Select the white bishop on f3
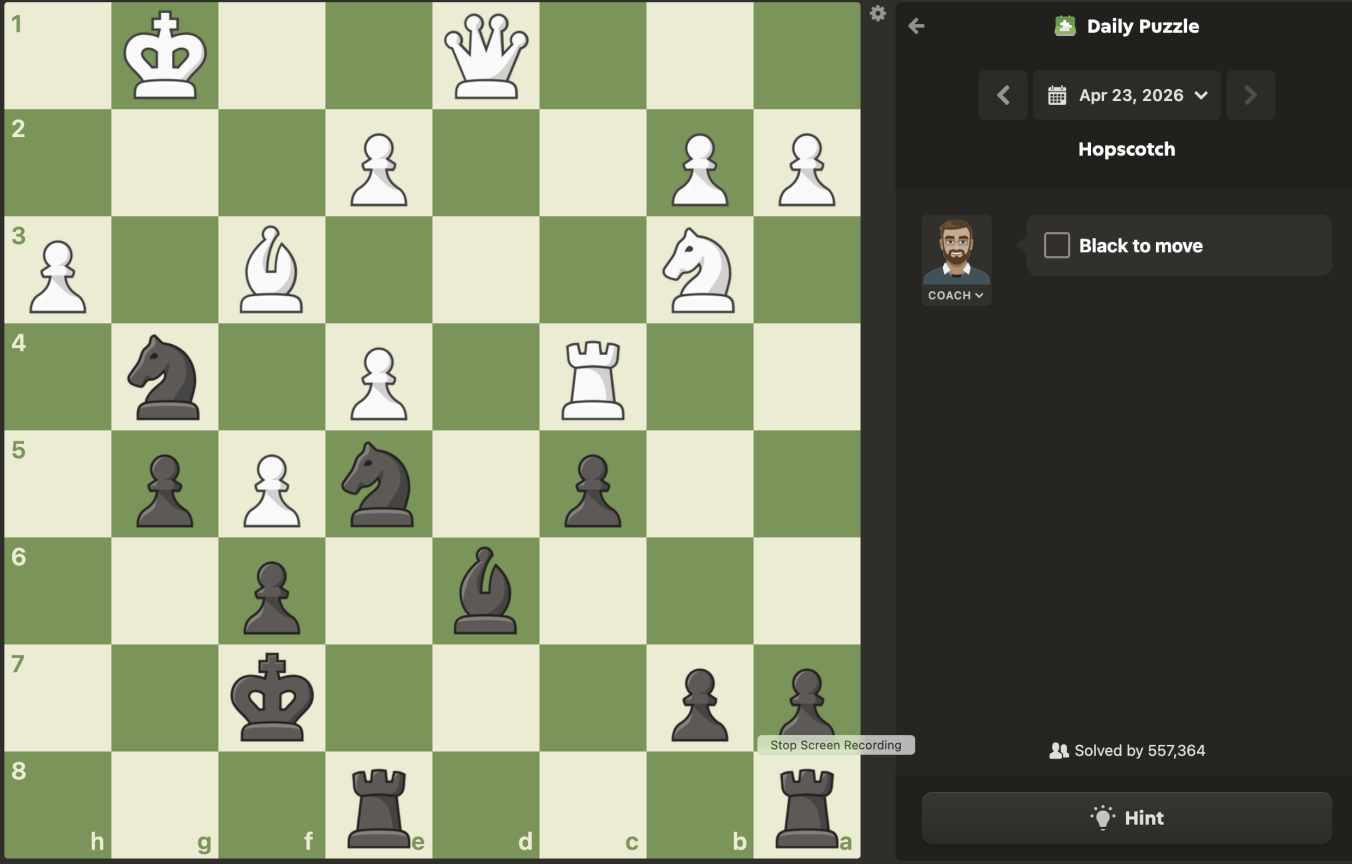This screenshot has height=864, width=1352. click(x=272, y=270)
